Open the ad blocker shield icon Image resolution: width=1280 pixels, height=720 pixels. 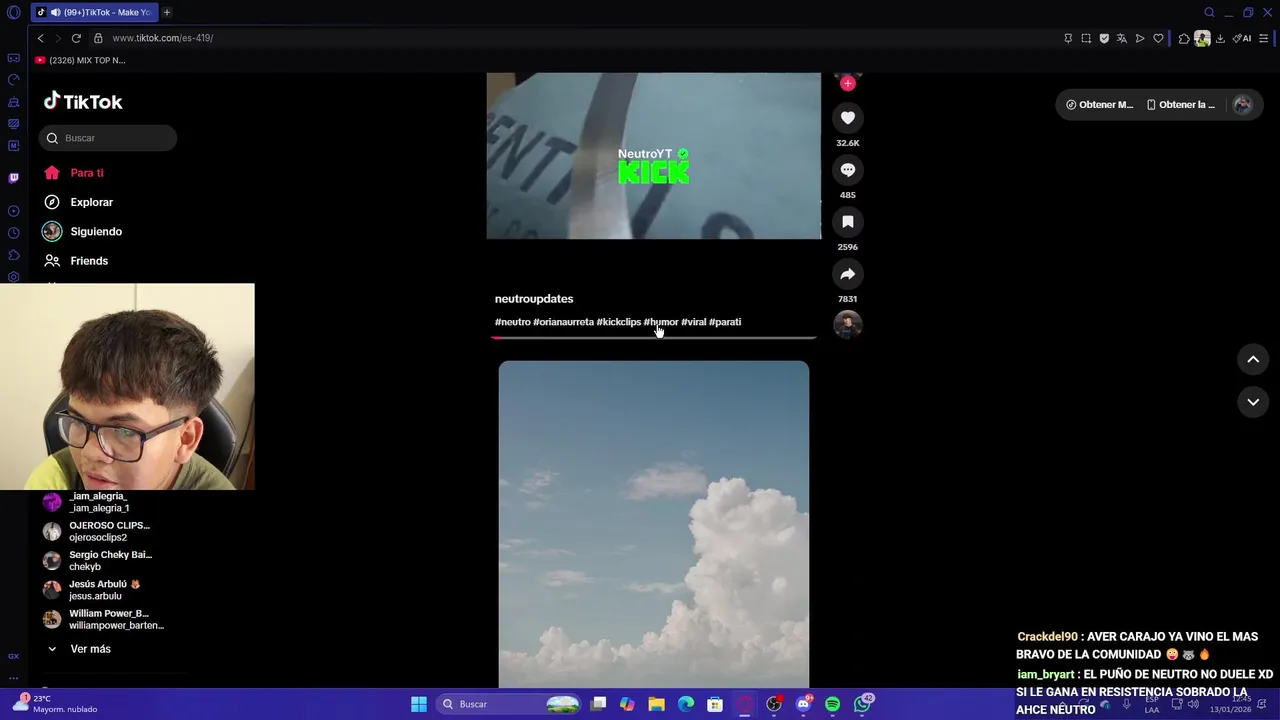[x=1104, y=38]
